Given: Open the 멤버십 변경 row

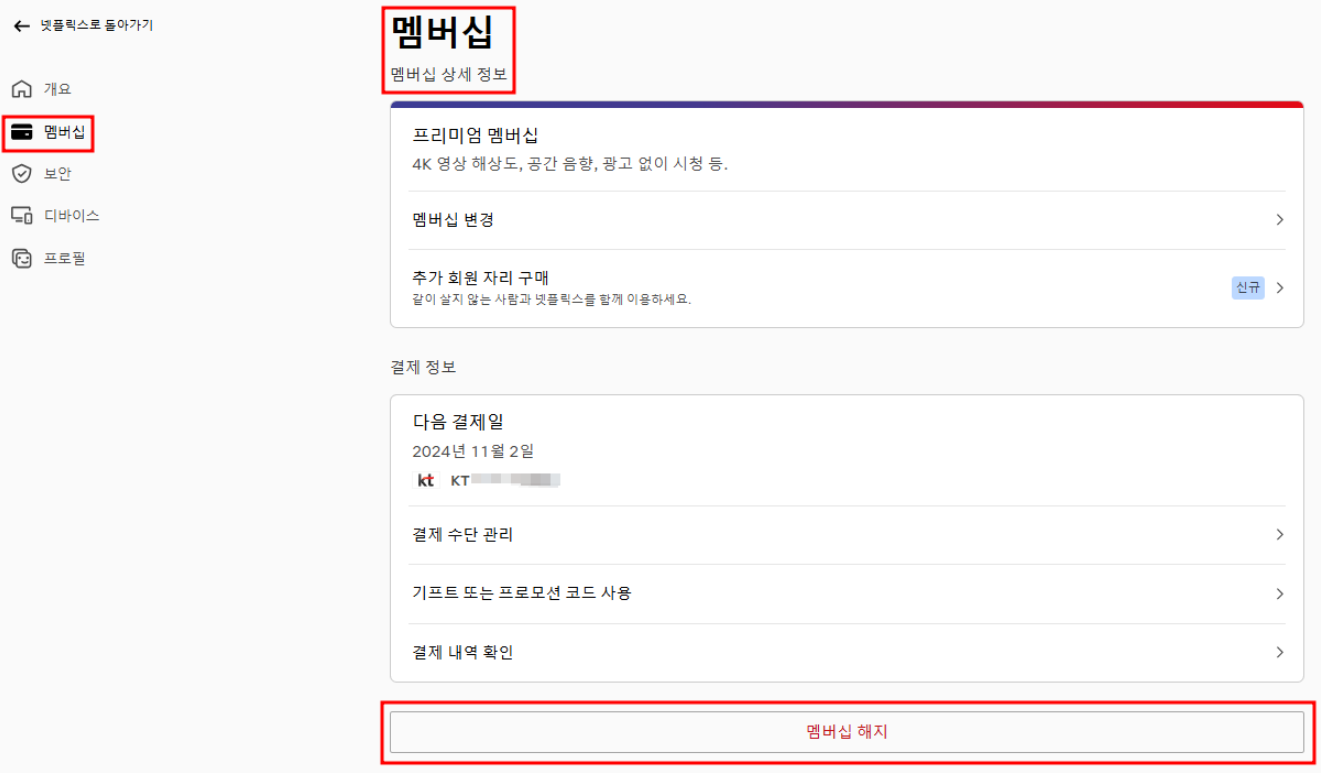Looking at the screenshot, I should (847, 220).
